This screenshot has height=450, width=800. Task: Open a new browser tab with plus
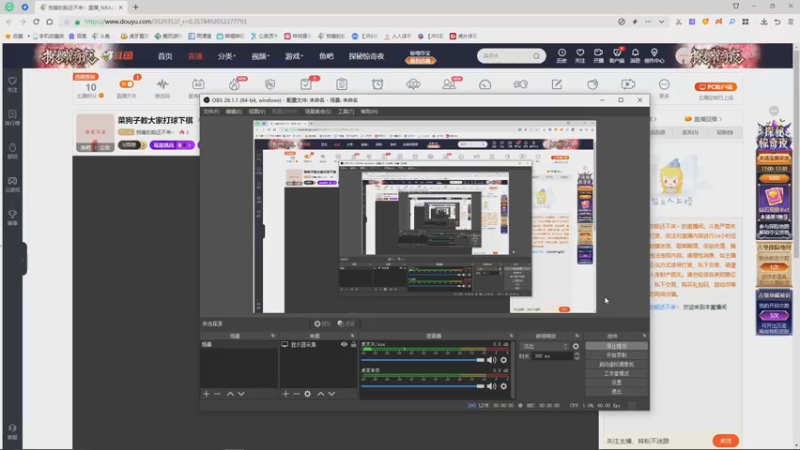[x=136, y=7]
